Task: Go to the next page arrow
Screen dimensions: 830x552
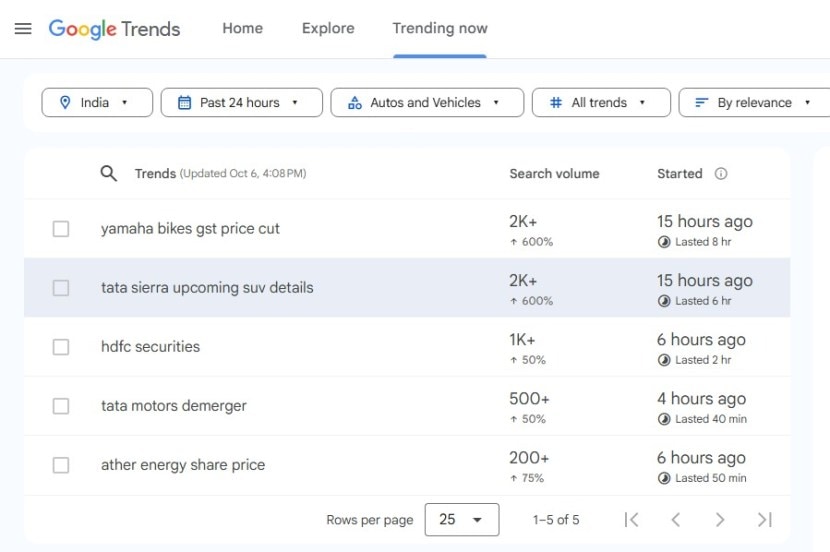Action: 720,519
